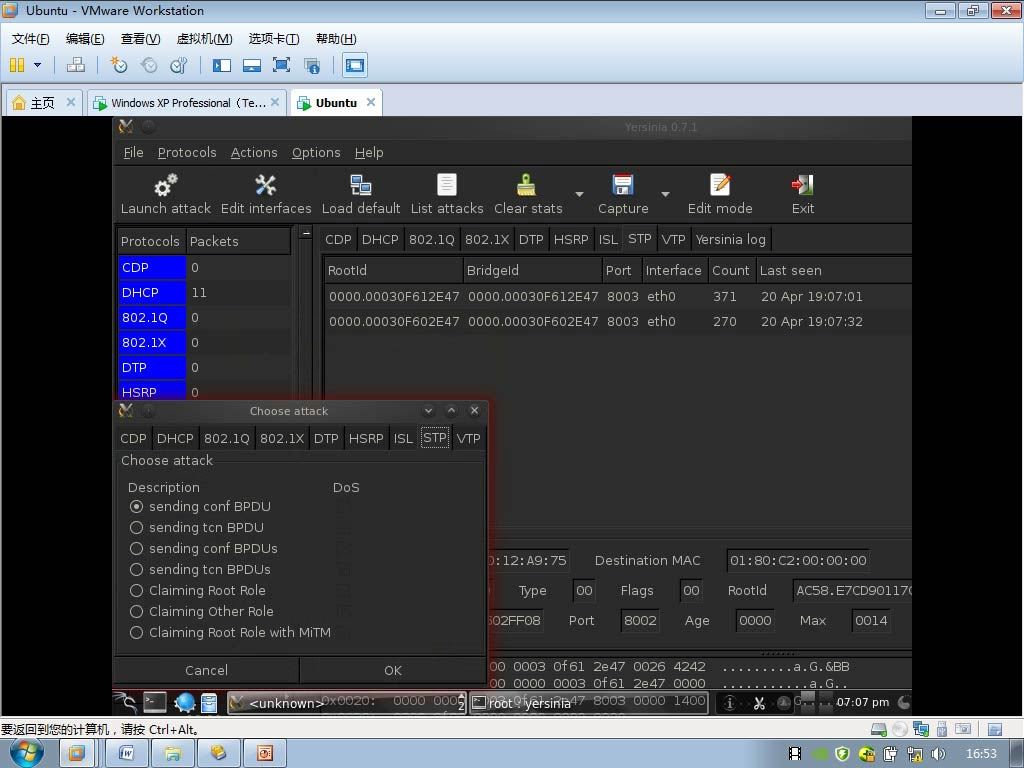Collapse the protocols panel minus button

[305, 233]
